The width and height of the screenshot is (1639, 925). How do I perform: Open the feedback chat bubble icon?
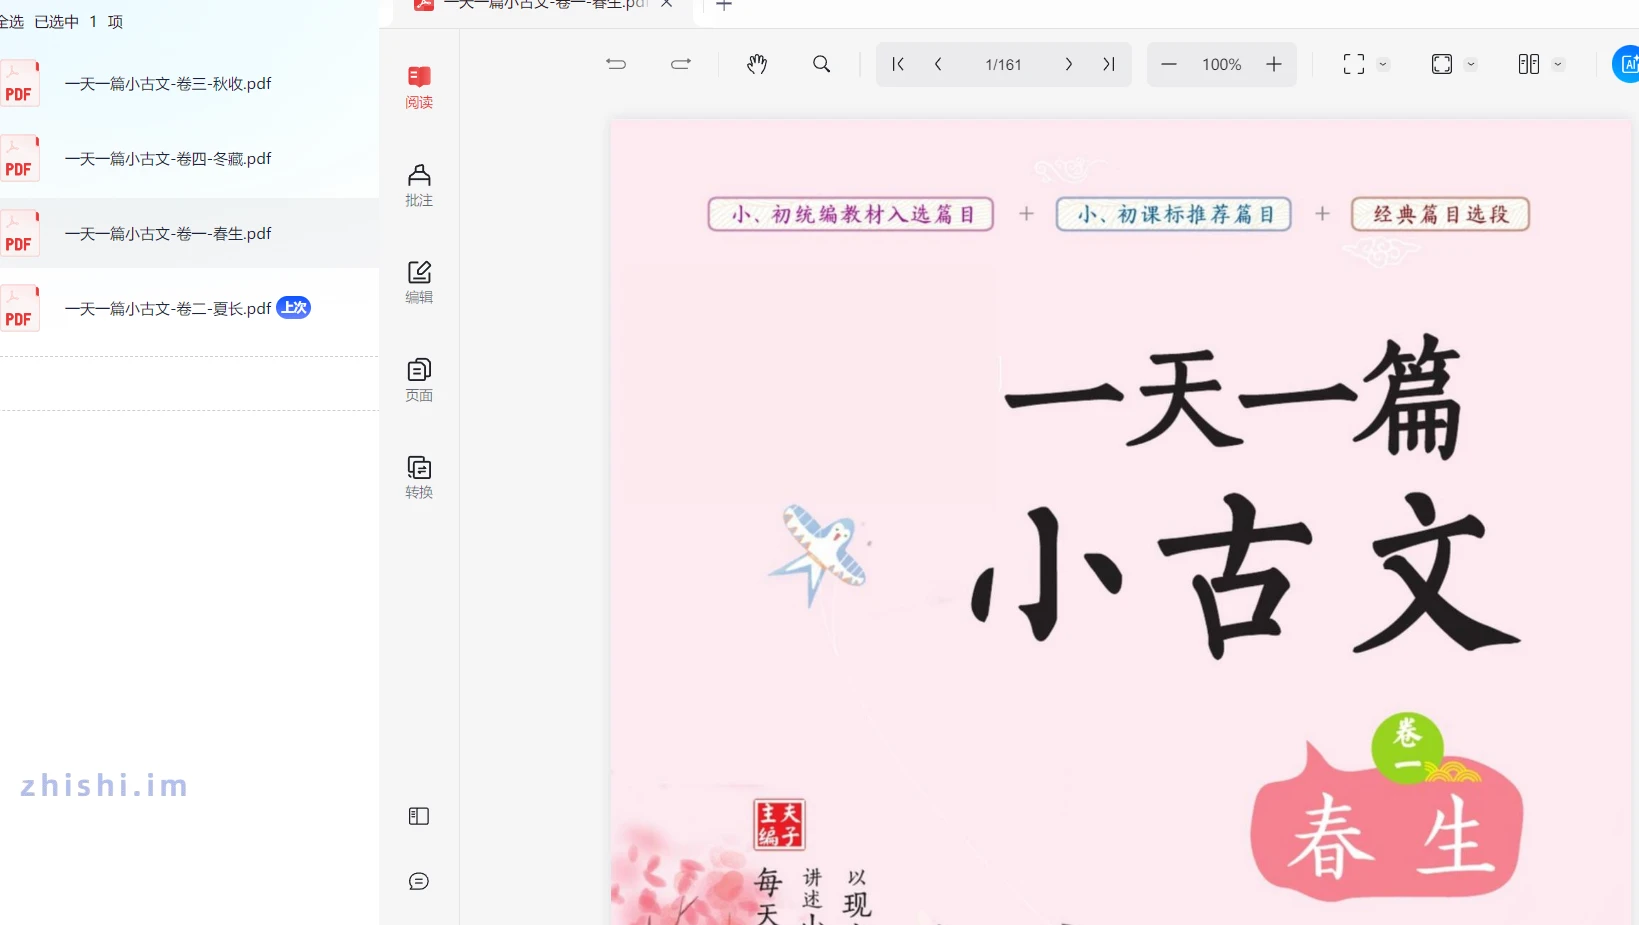pos(419,881)
